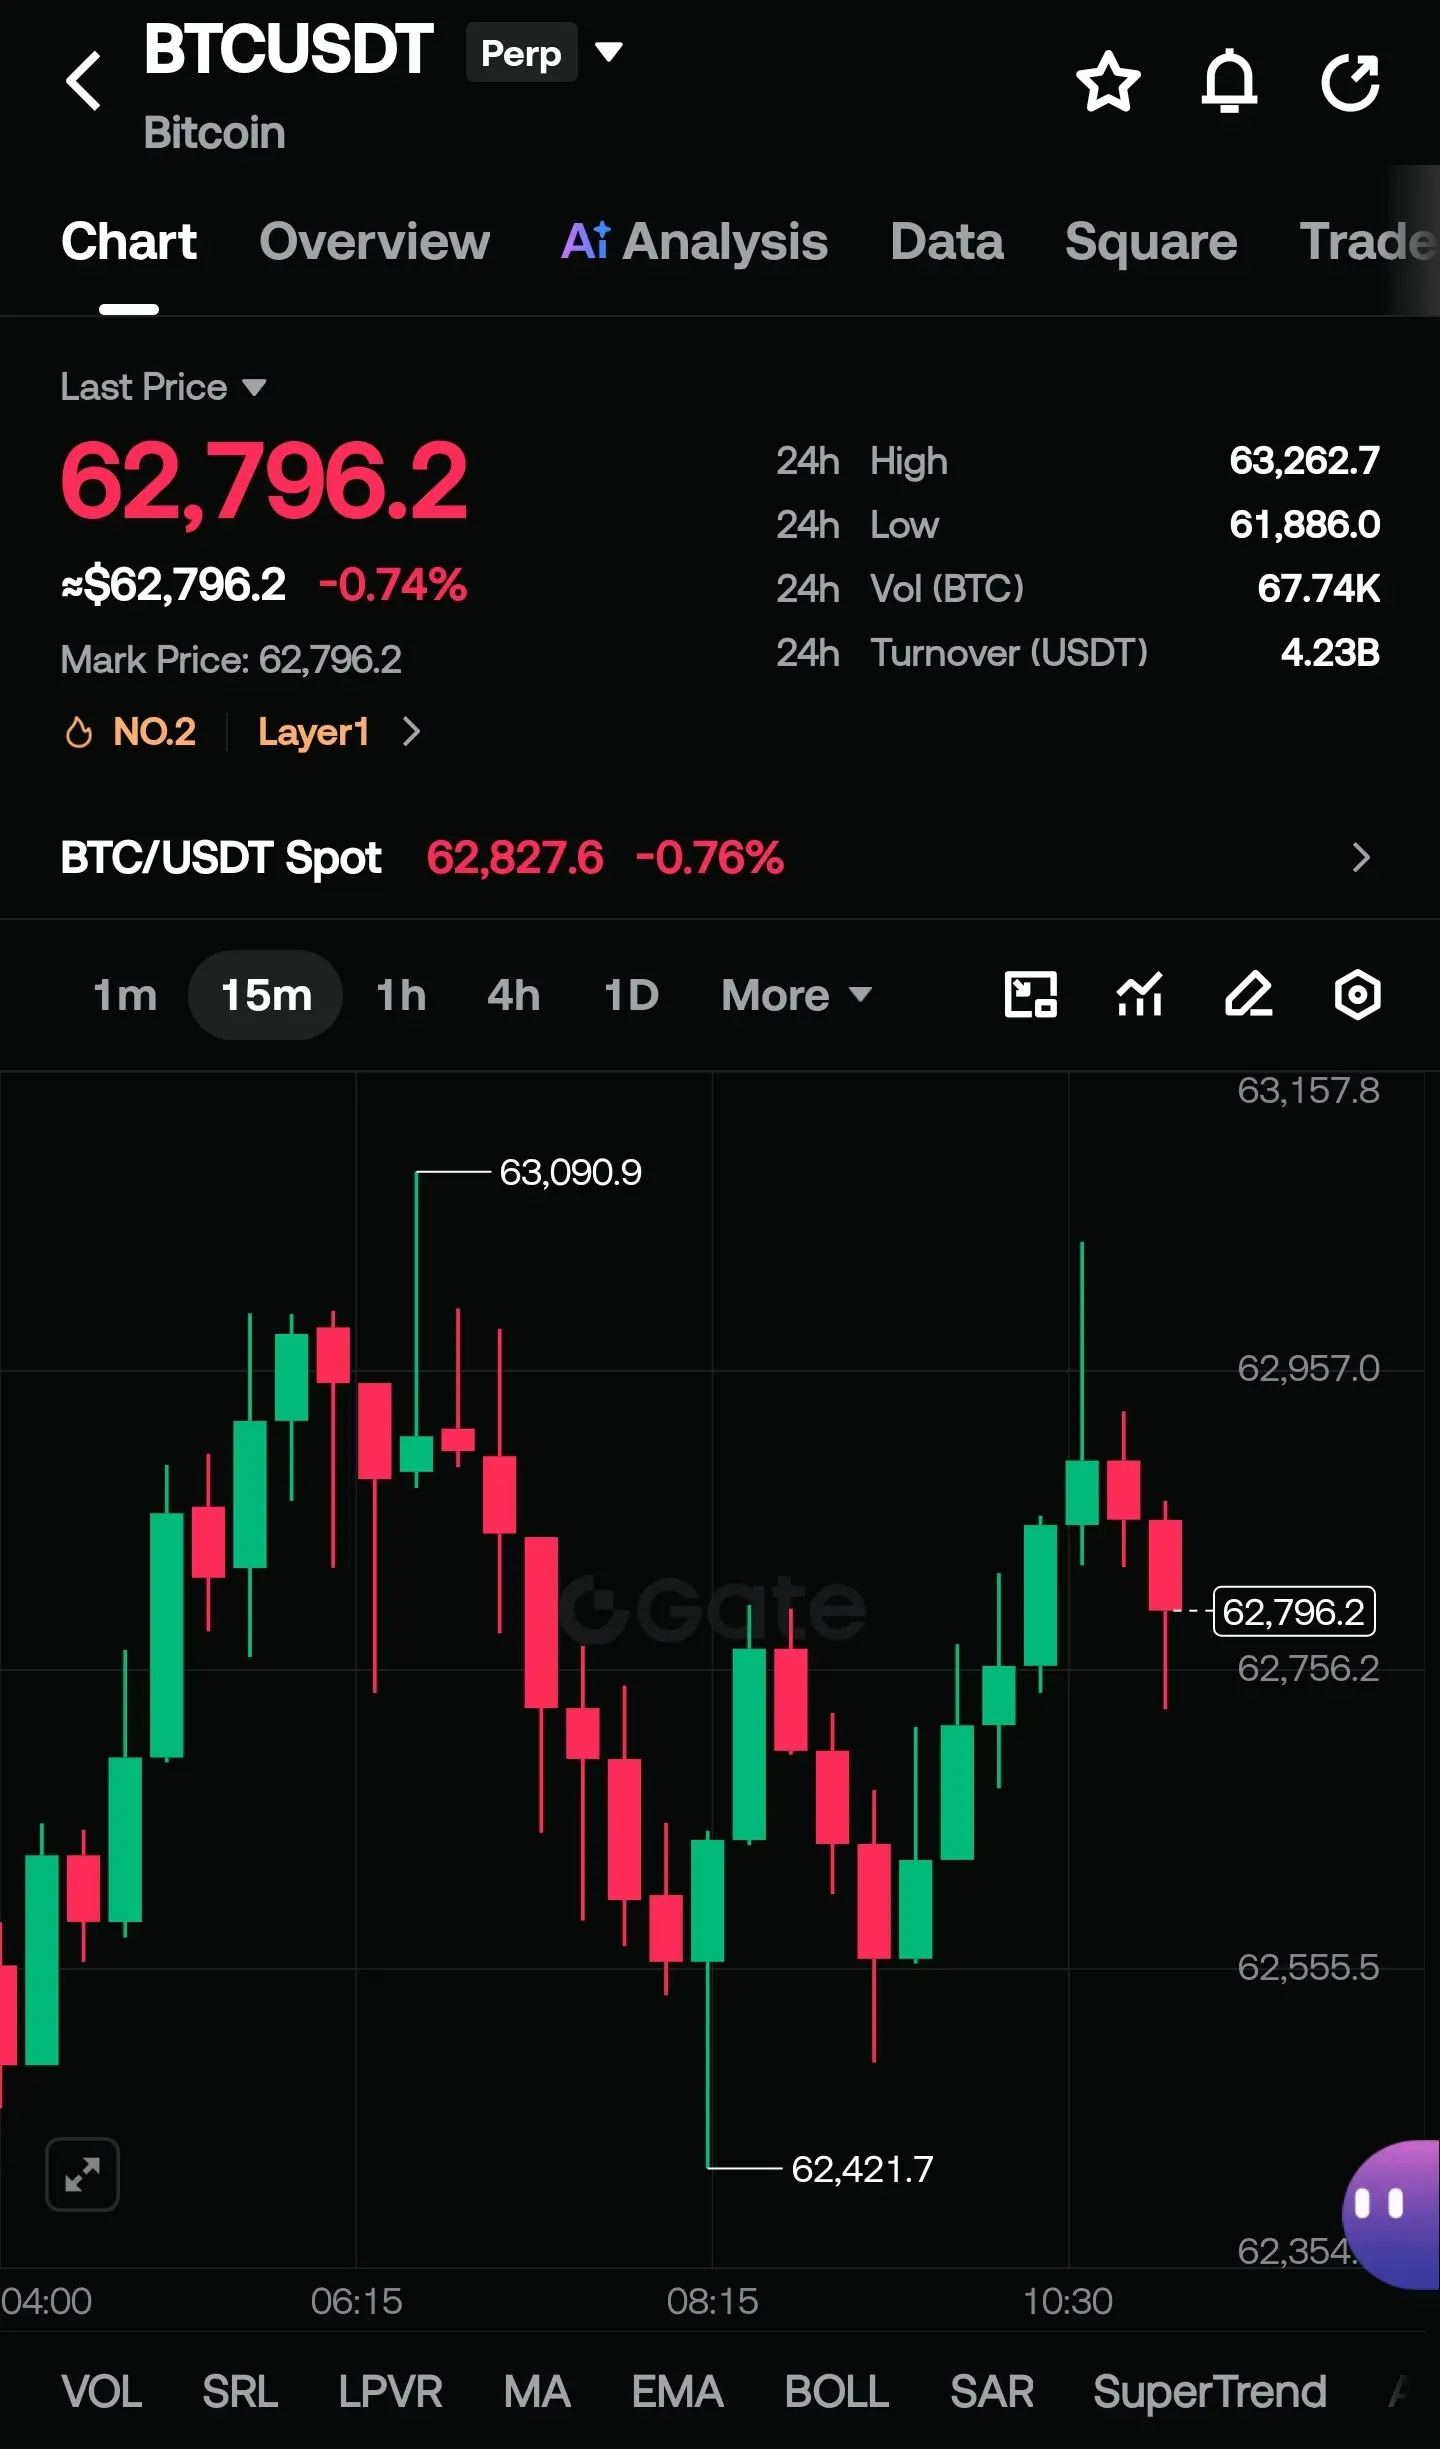Select the 1h timeframe

[401, 995]
